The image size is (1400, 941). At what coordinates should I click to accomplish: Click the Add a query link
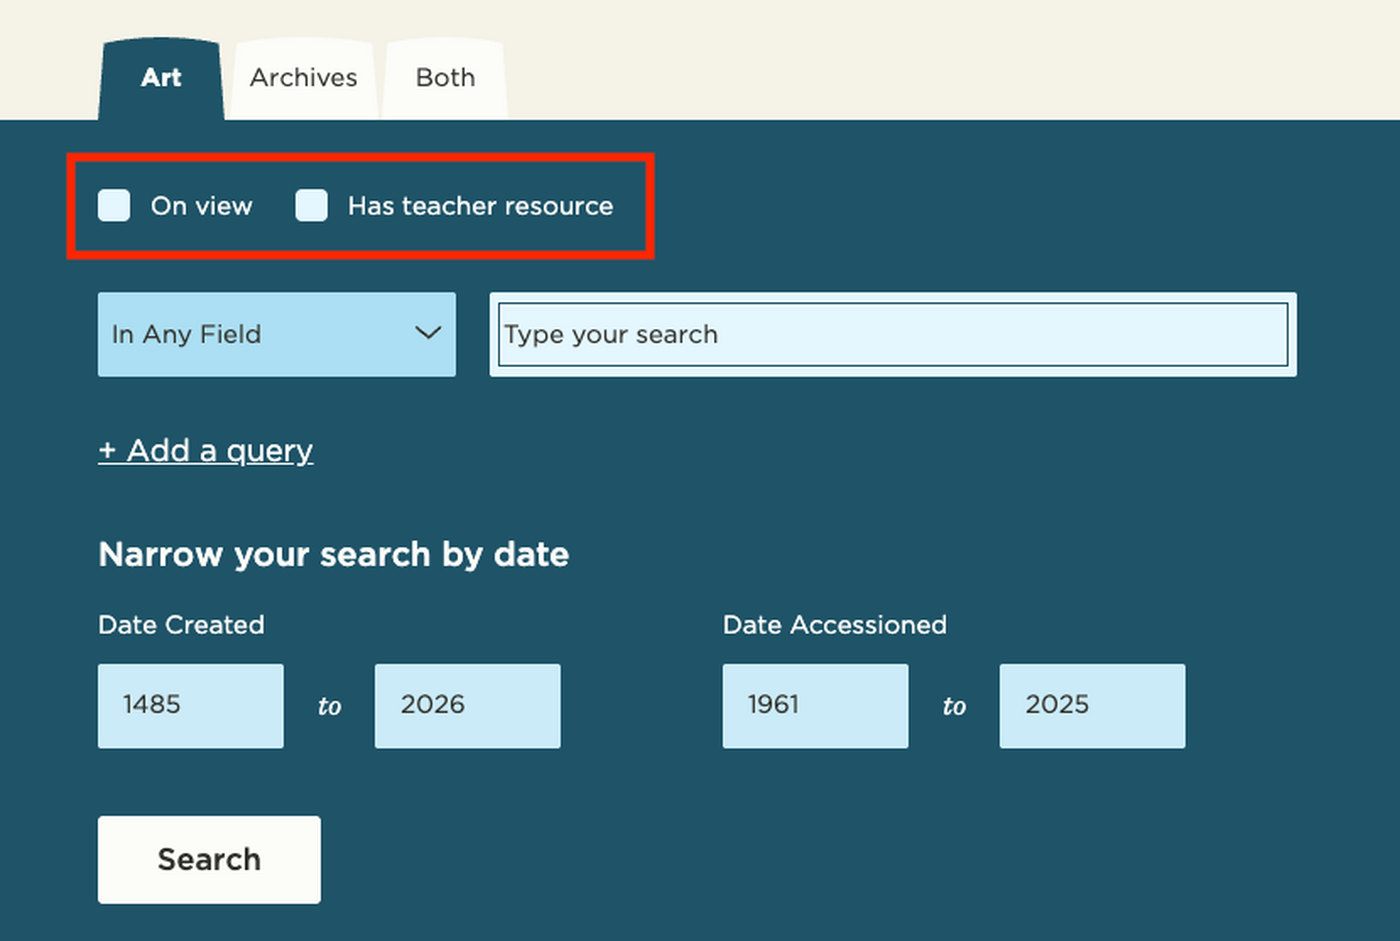click(x=205, y=450)
